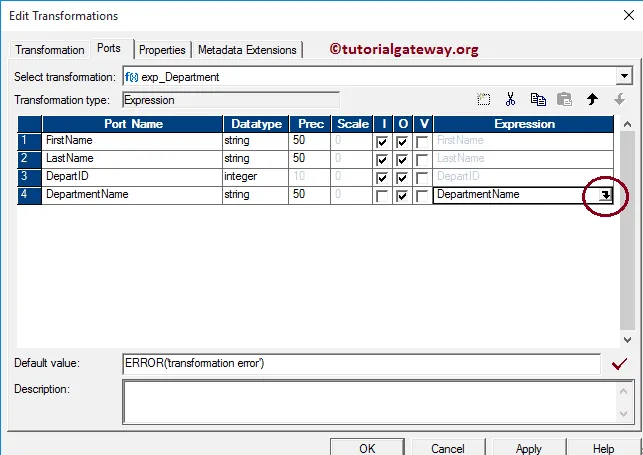Move port up with arrow icon
The height and width of the screenshot is (455, 643).
tap(592, 99)
